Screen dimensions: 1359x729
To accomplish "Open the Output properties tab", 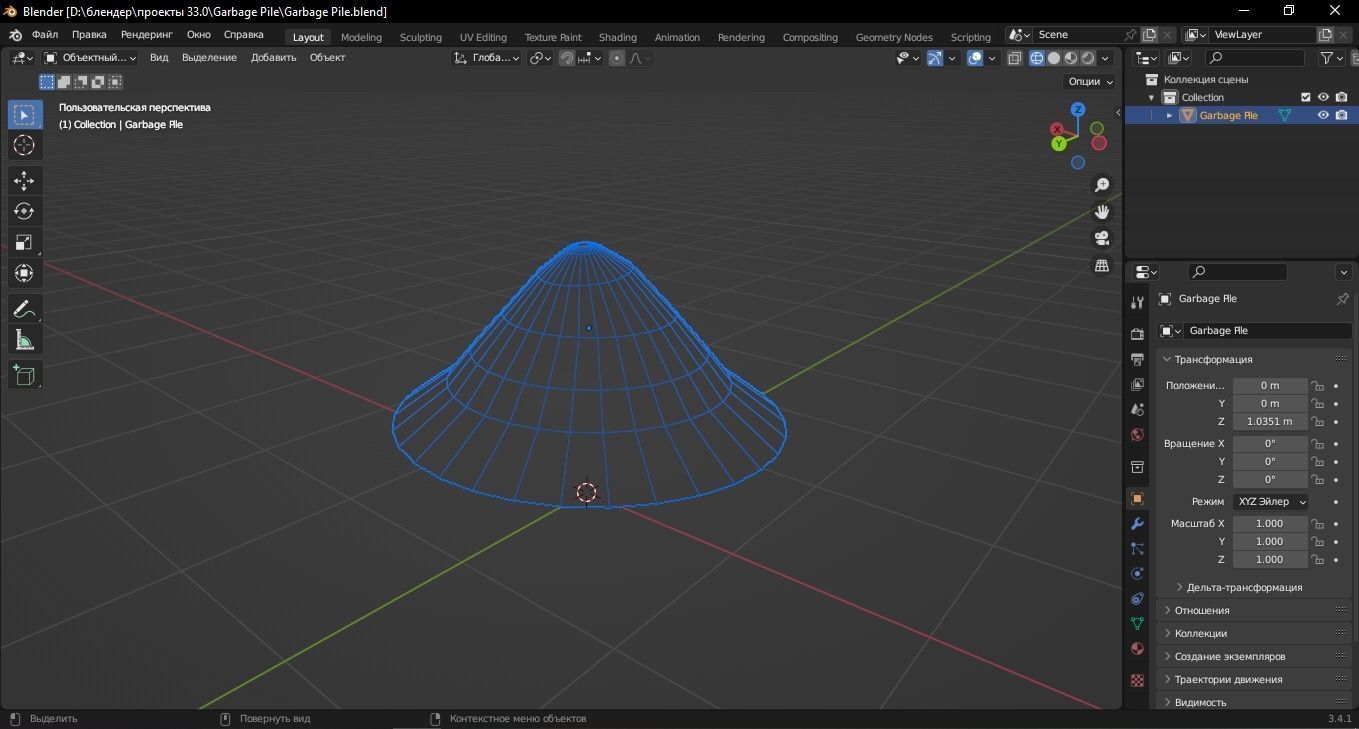I will 1137,359.
